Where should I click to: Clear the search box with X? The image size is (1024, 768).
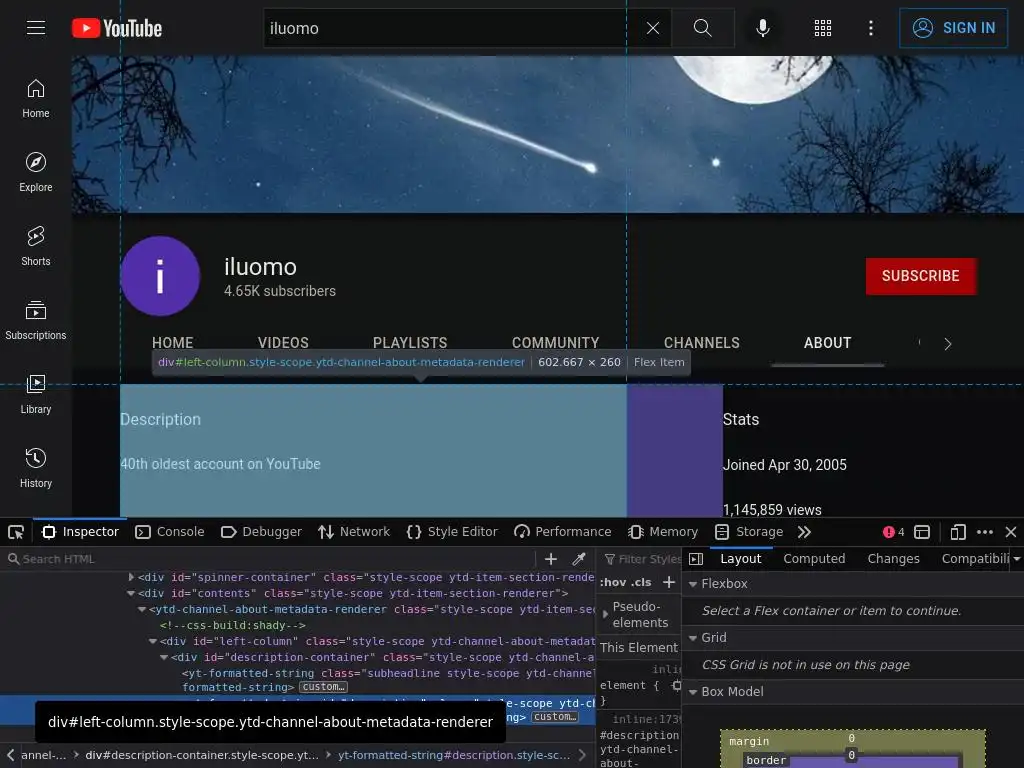tap(652, 28)
